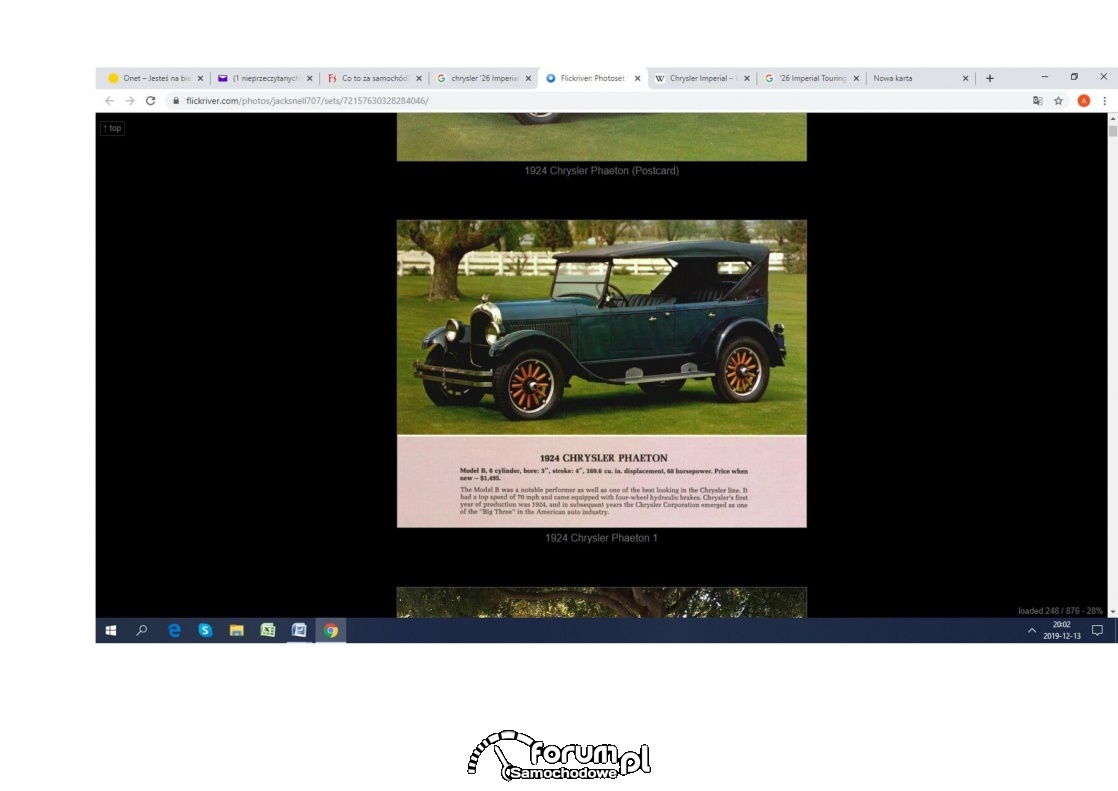1118x791 pixels.
Task: Open the partially visible photo with the tree
Action: (602, 603)
